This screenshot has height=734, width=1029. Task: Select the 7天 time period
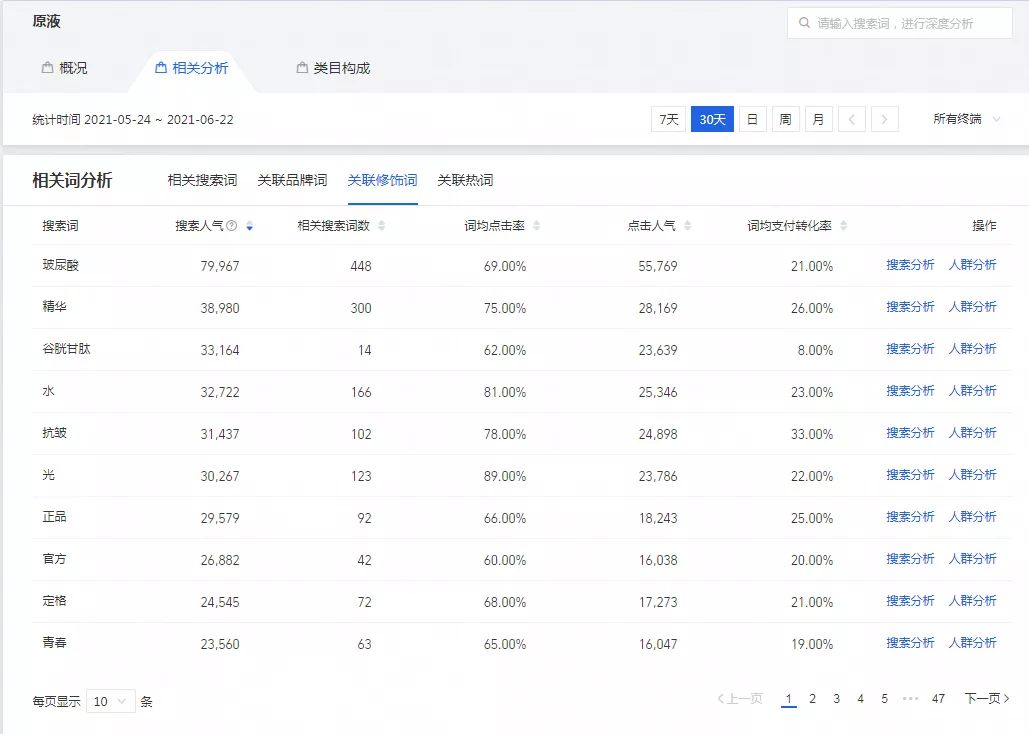[668, 118]
